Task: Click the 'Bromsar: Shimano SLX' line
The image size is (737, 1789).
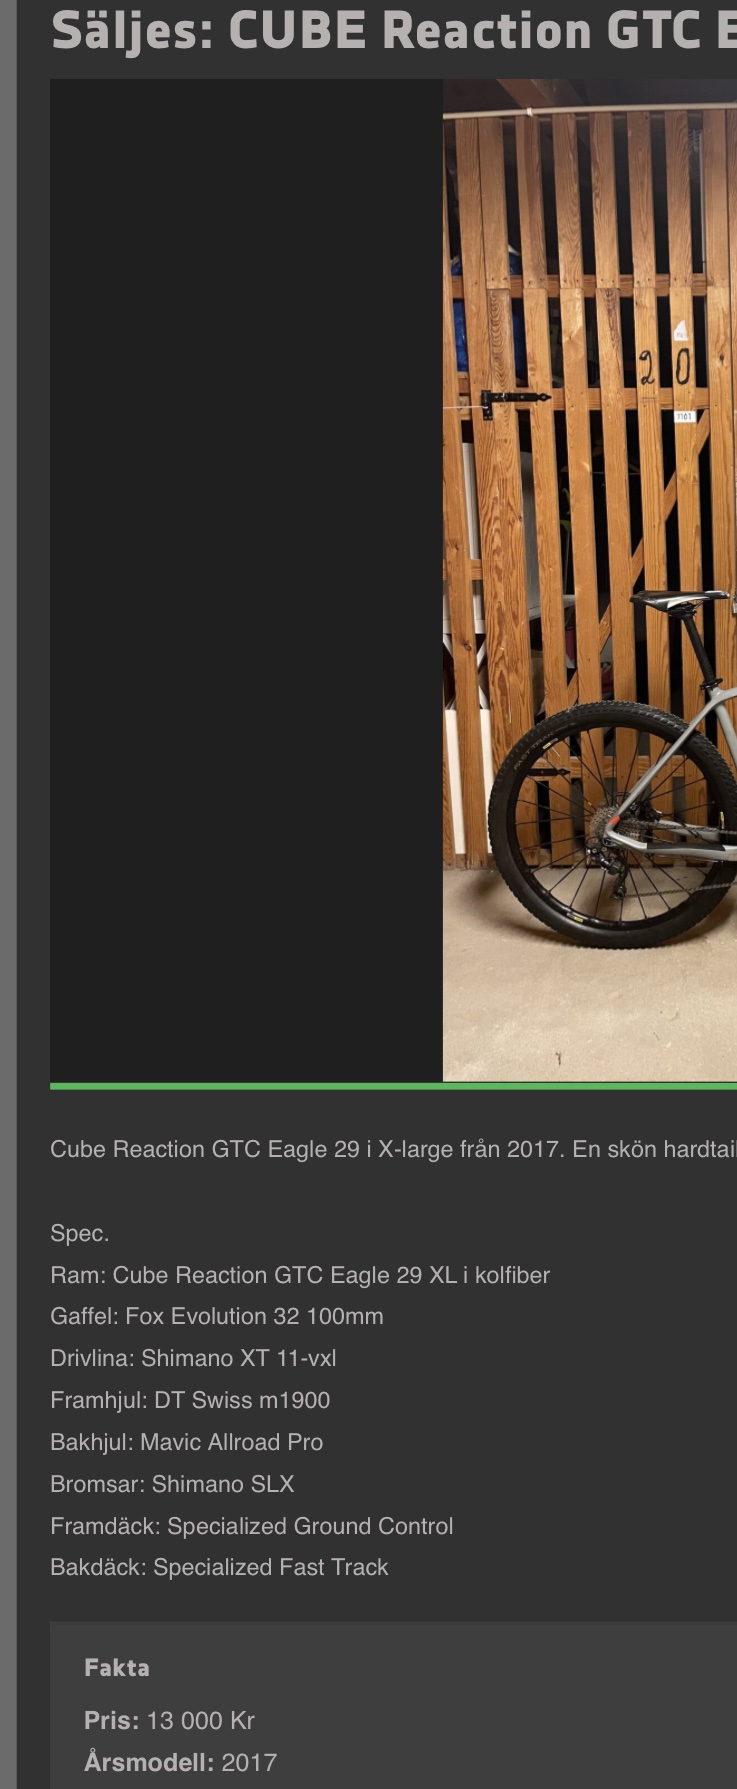Action: (172, 1484)
